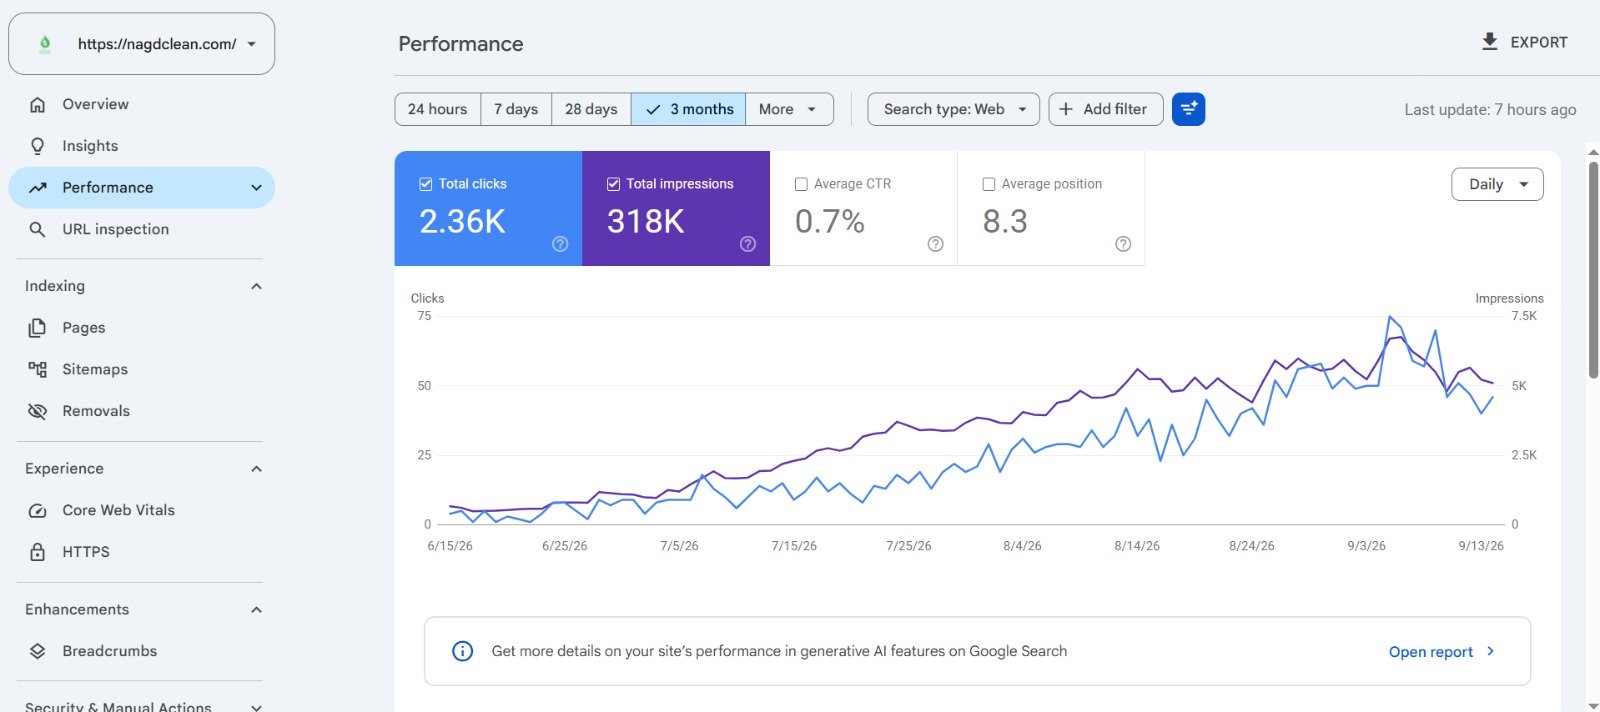Click the Breadcrumbs layers icon
Viewport: 1600px width, 712px height.
[x=37, y=651]
